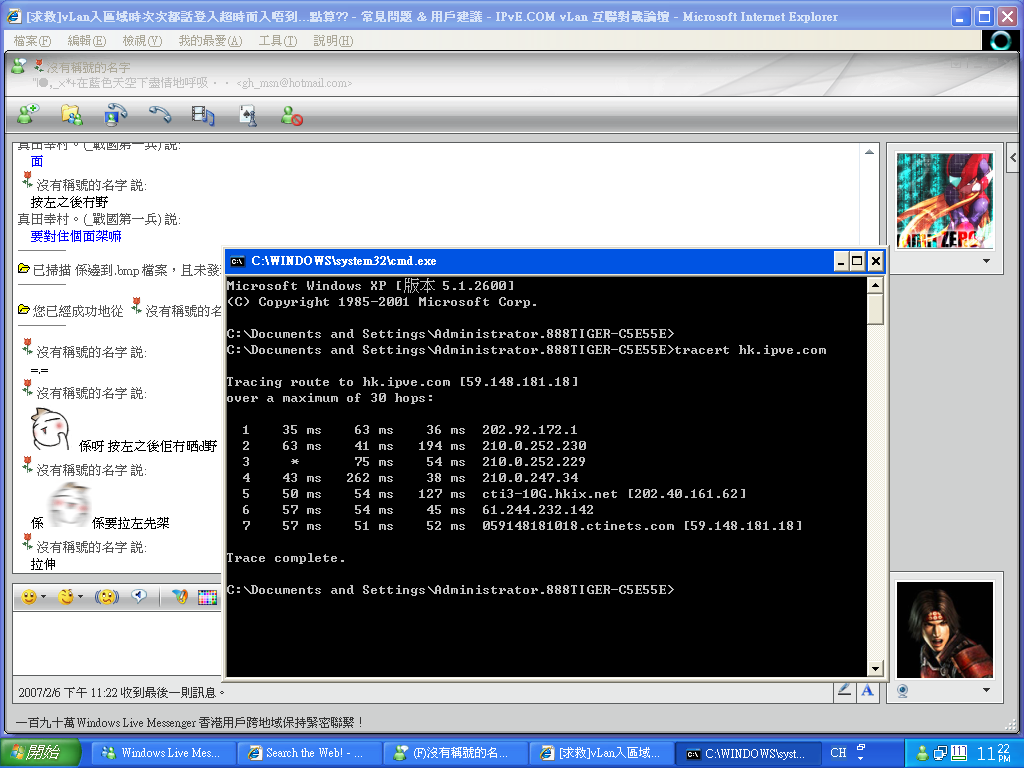Open the 編輯(E) menu
This screenshot has height=768, width=1024.
[x=87, y=40]
